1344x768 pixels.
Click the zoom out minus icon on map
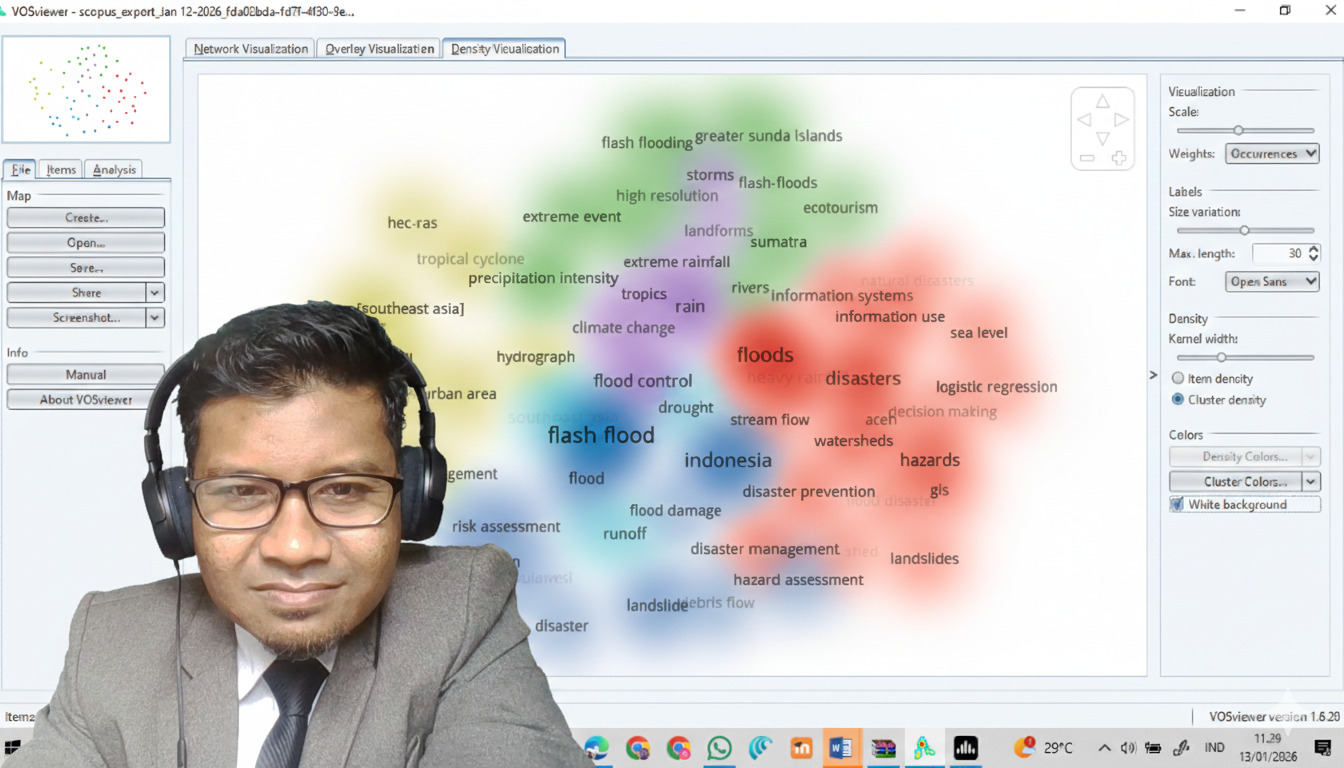pyautogui.click(x=1087, y=158)
